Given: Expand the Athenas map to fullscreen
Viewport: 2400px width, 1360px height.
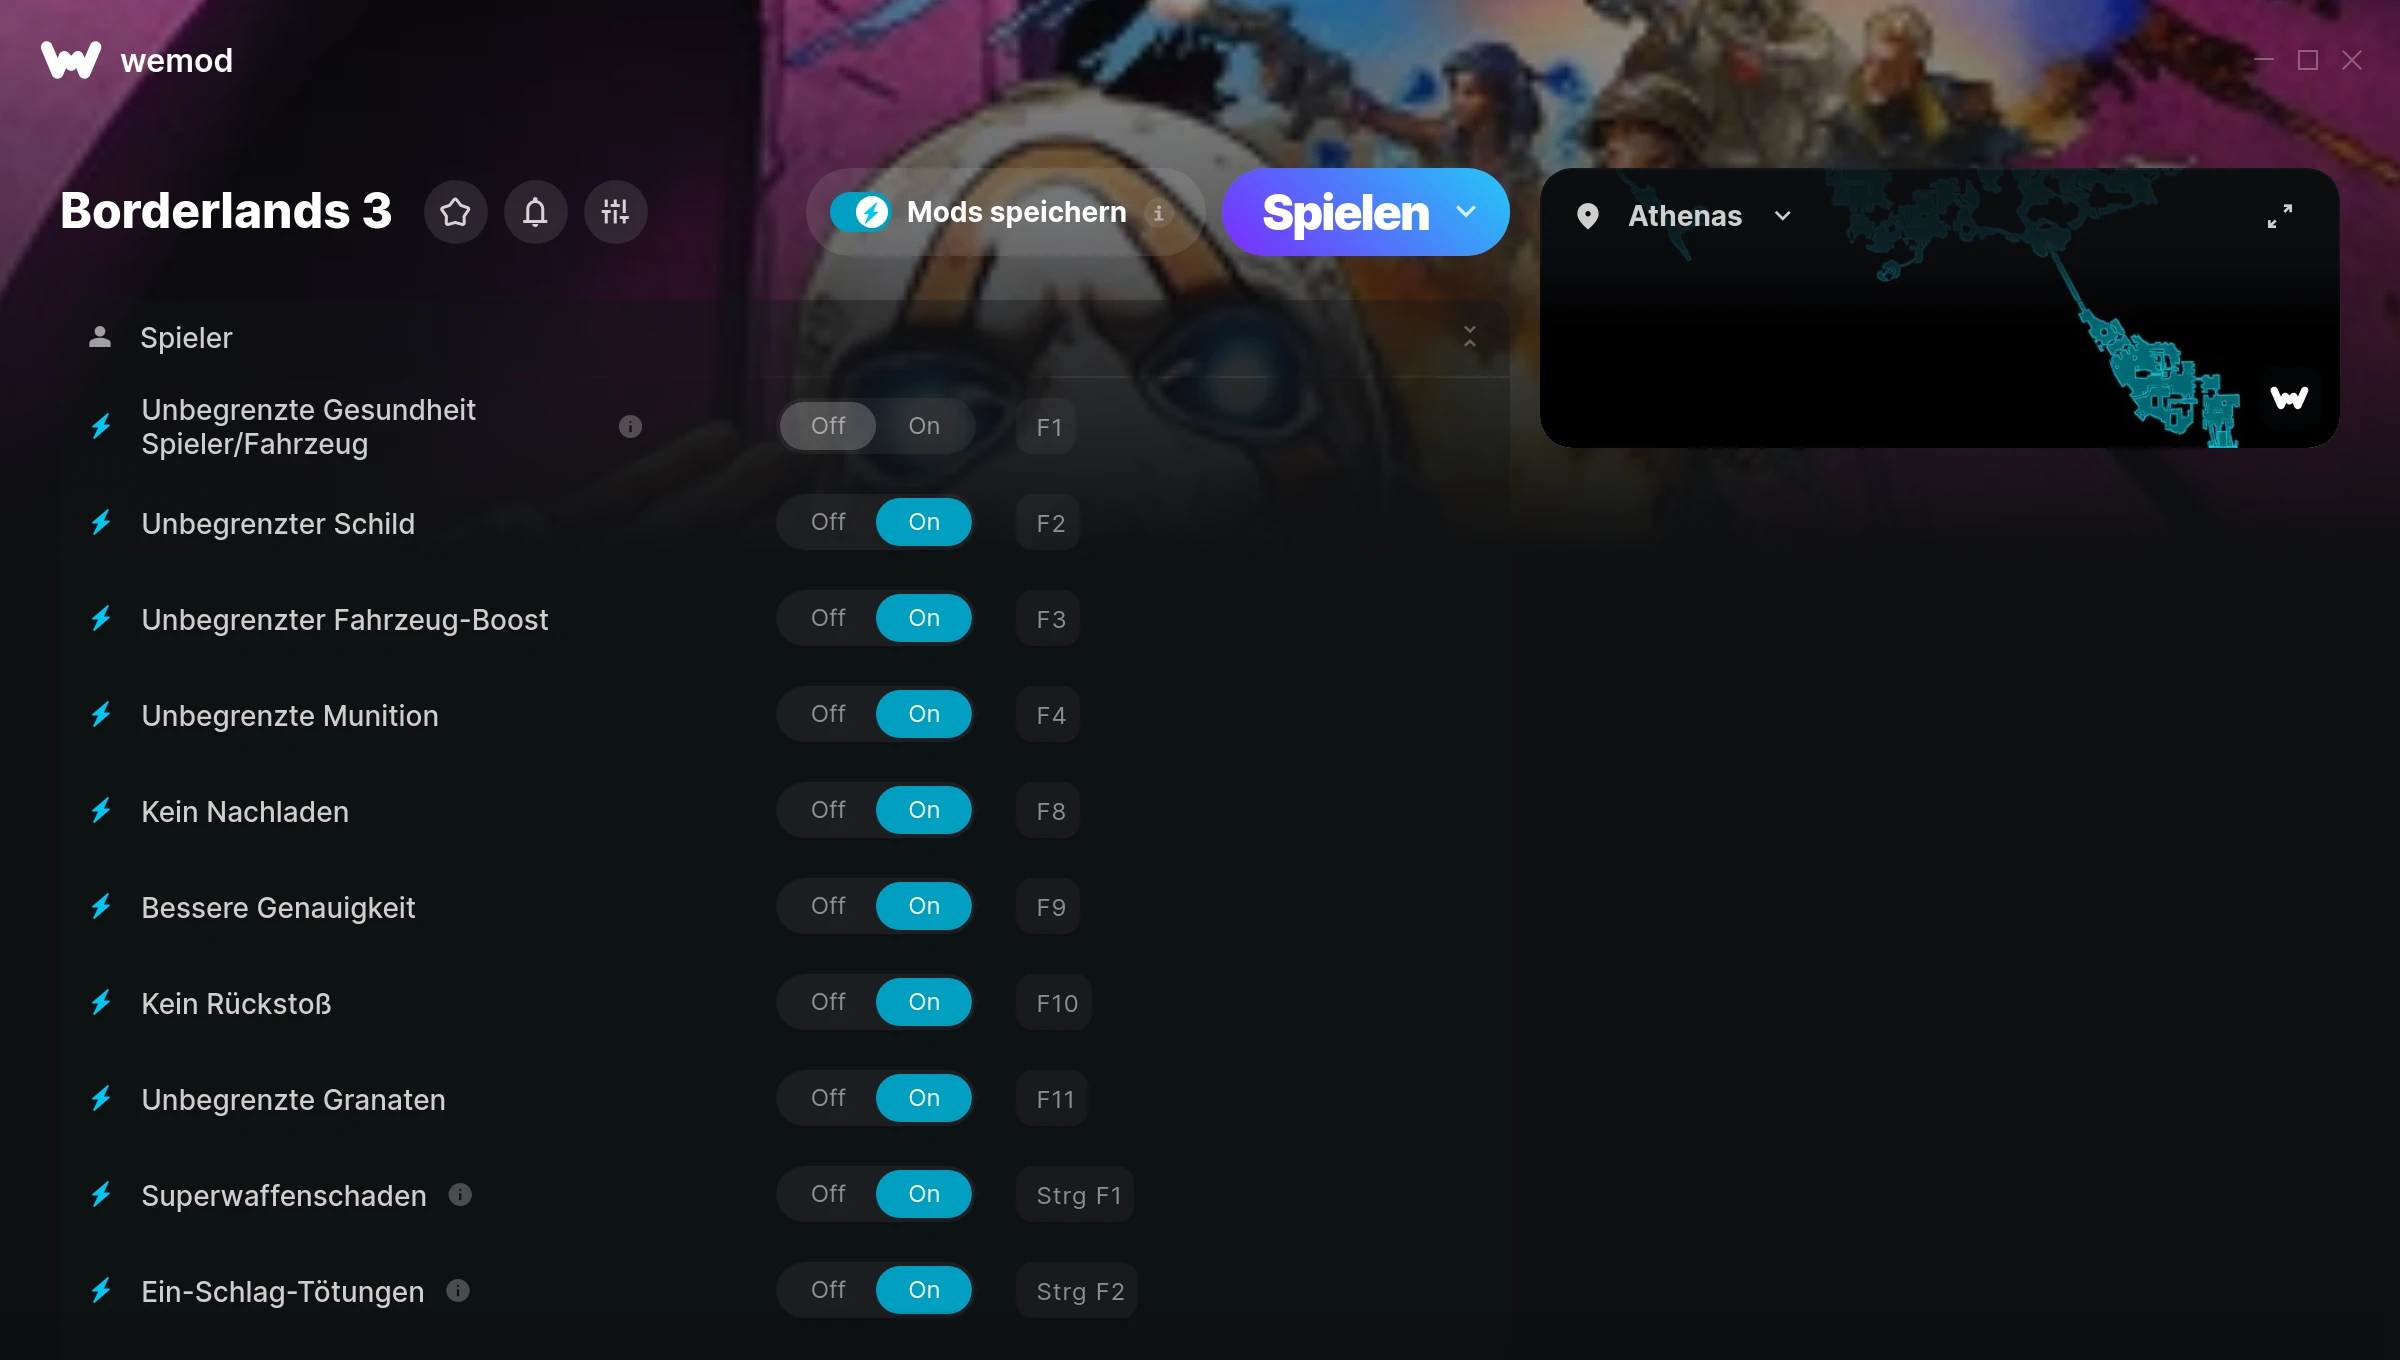Looking at the screenshot, I should tap(2280, 216).
